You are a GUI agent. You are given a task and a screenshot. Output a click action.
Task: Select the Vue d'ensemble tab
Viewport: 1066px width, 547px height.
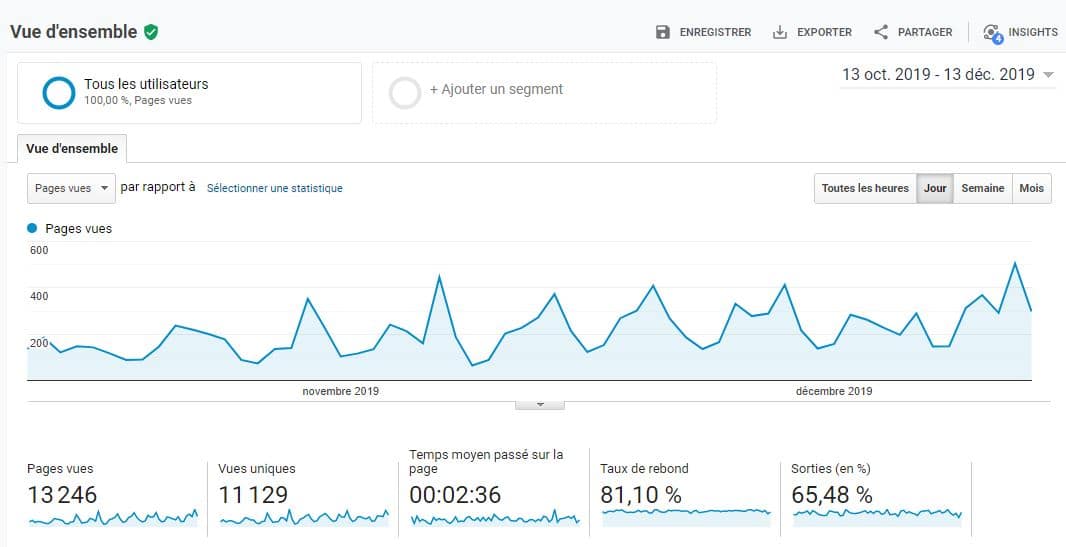[x=72, y=148]
